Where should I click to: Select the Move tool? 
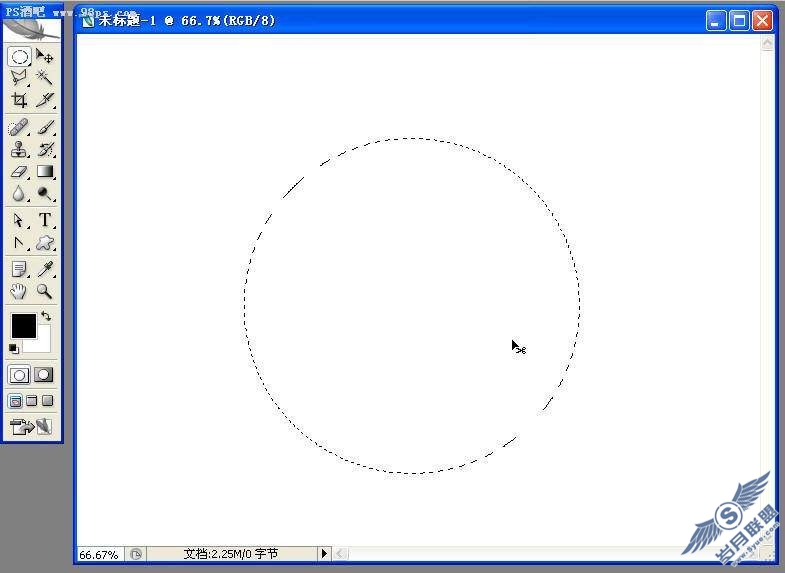coord(45,57)
